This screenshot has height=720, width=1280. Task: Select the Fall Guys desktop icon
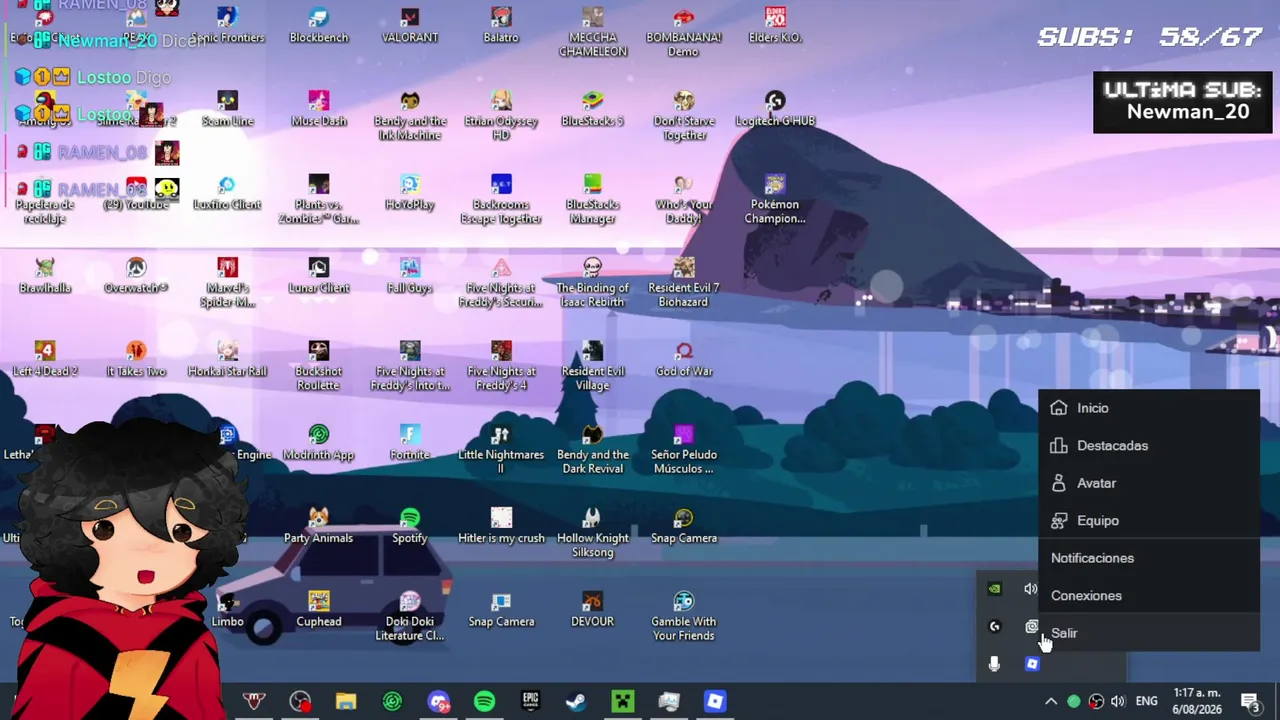[x=410, y=276]
